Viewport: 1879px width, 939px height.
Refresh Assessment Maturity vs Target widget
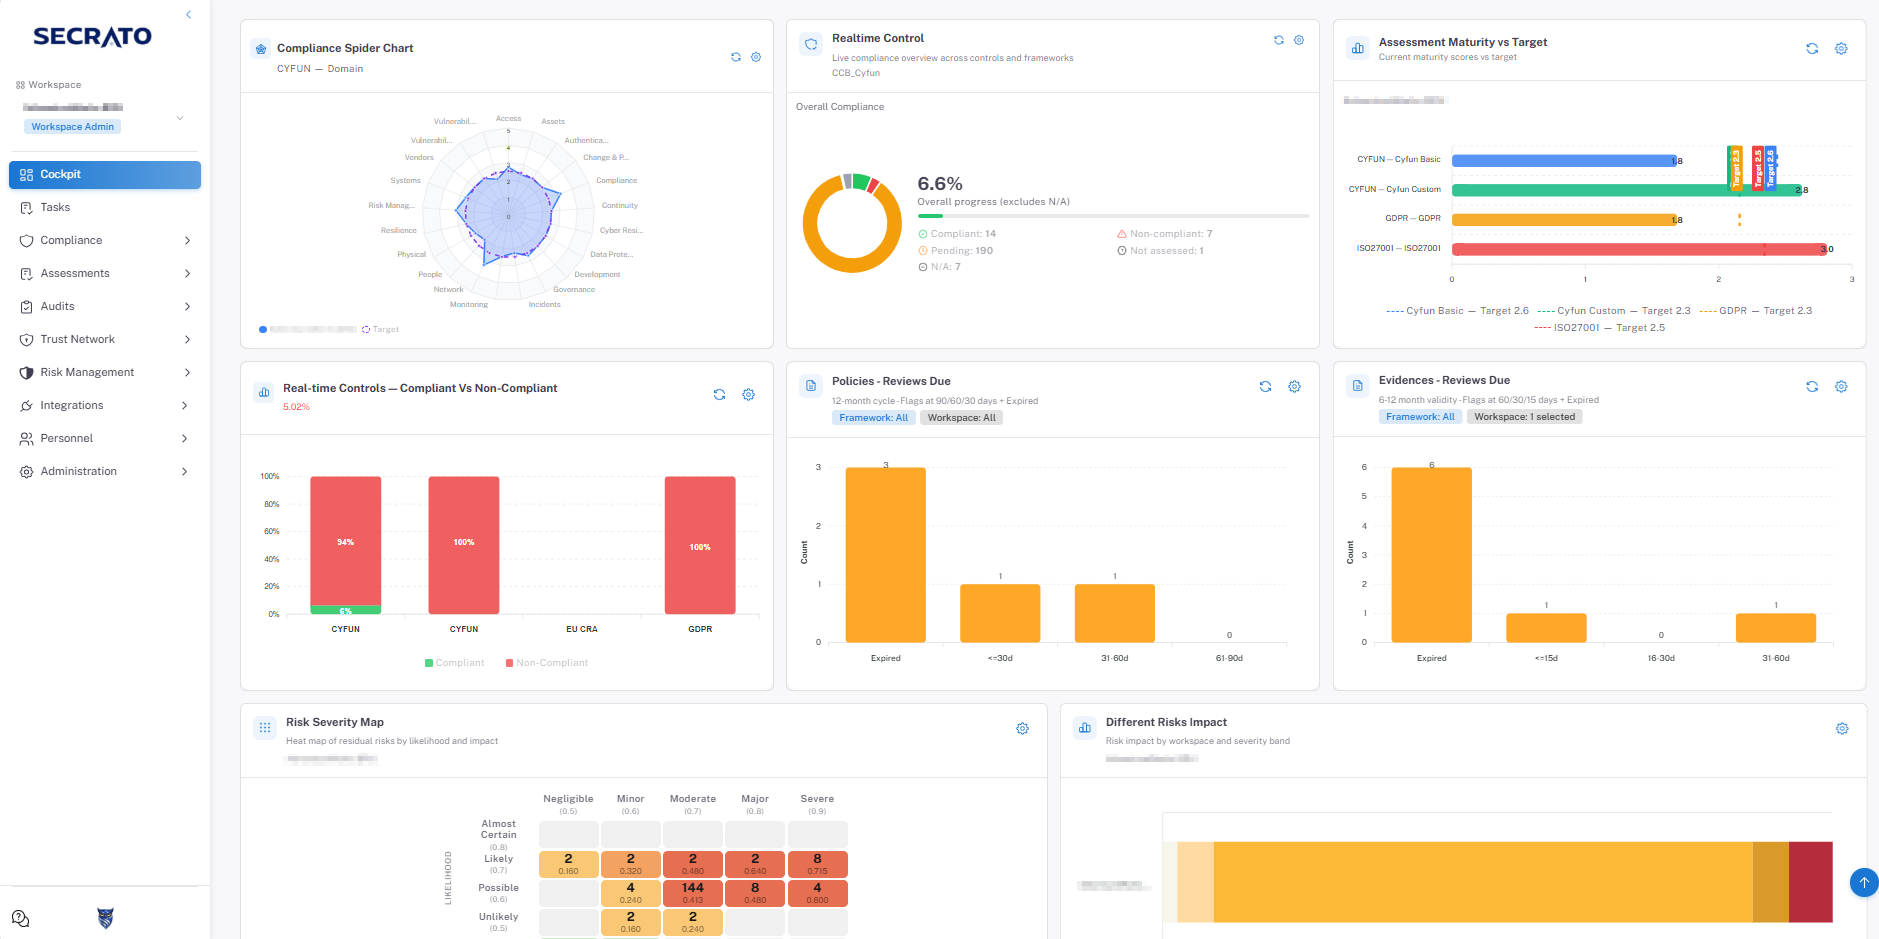tap(1812, 48)
